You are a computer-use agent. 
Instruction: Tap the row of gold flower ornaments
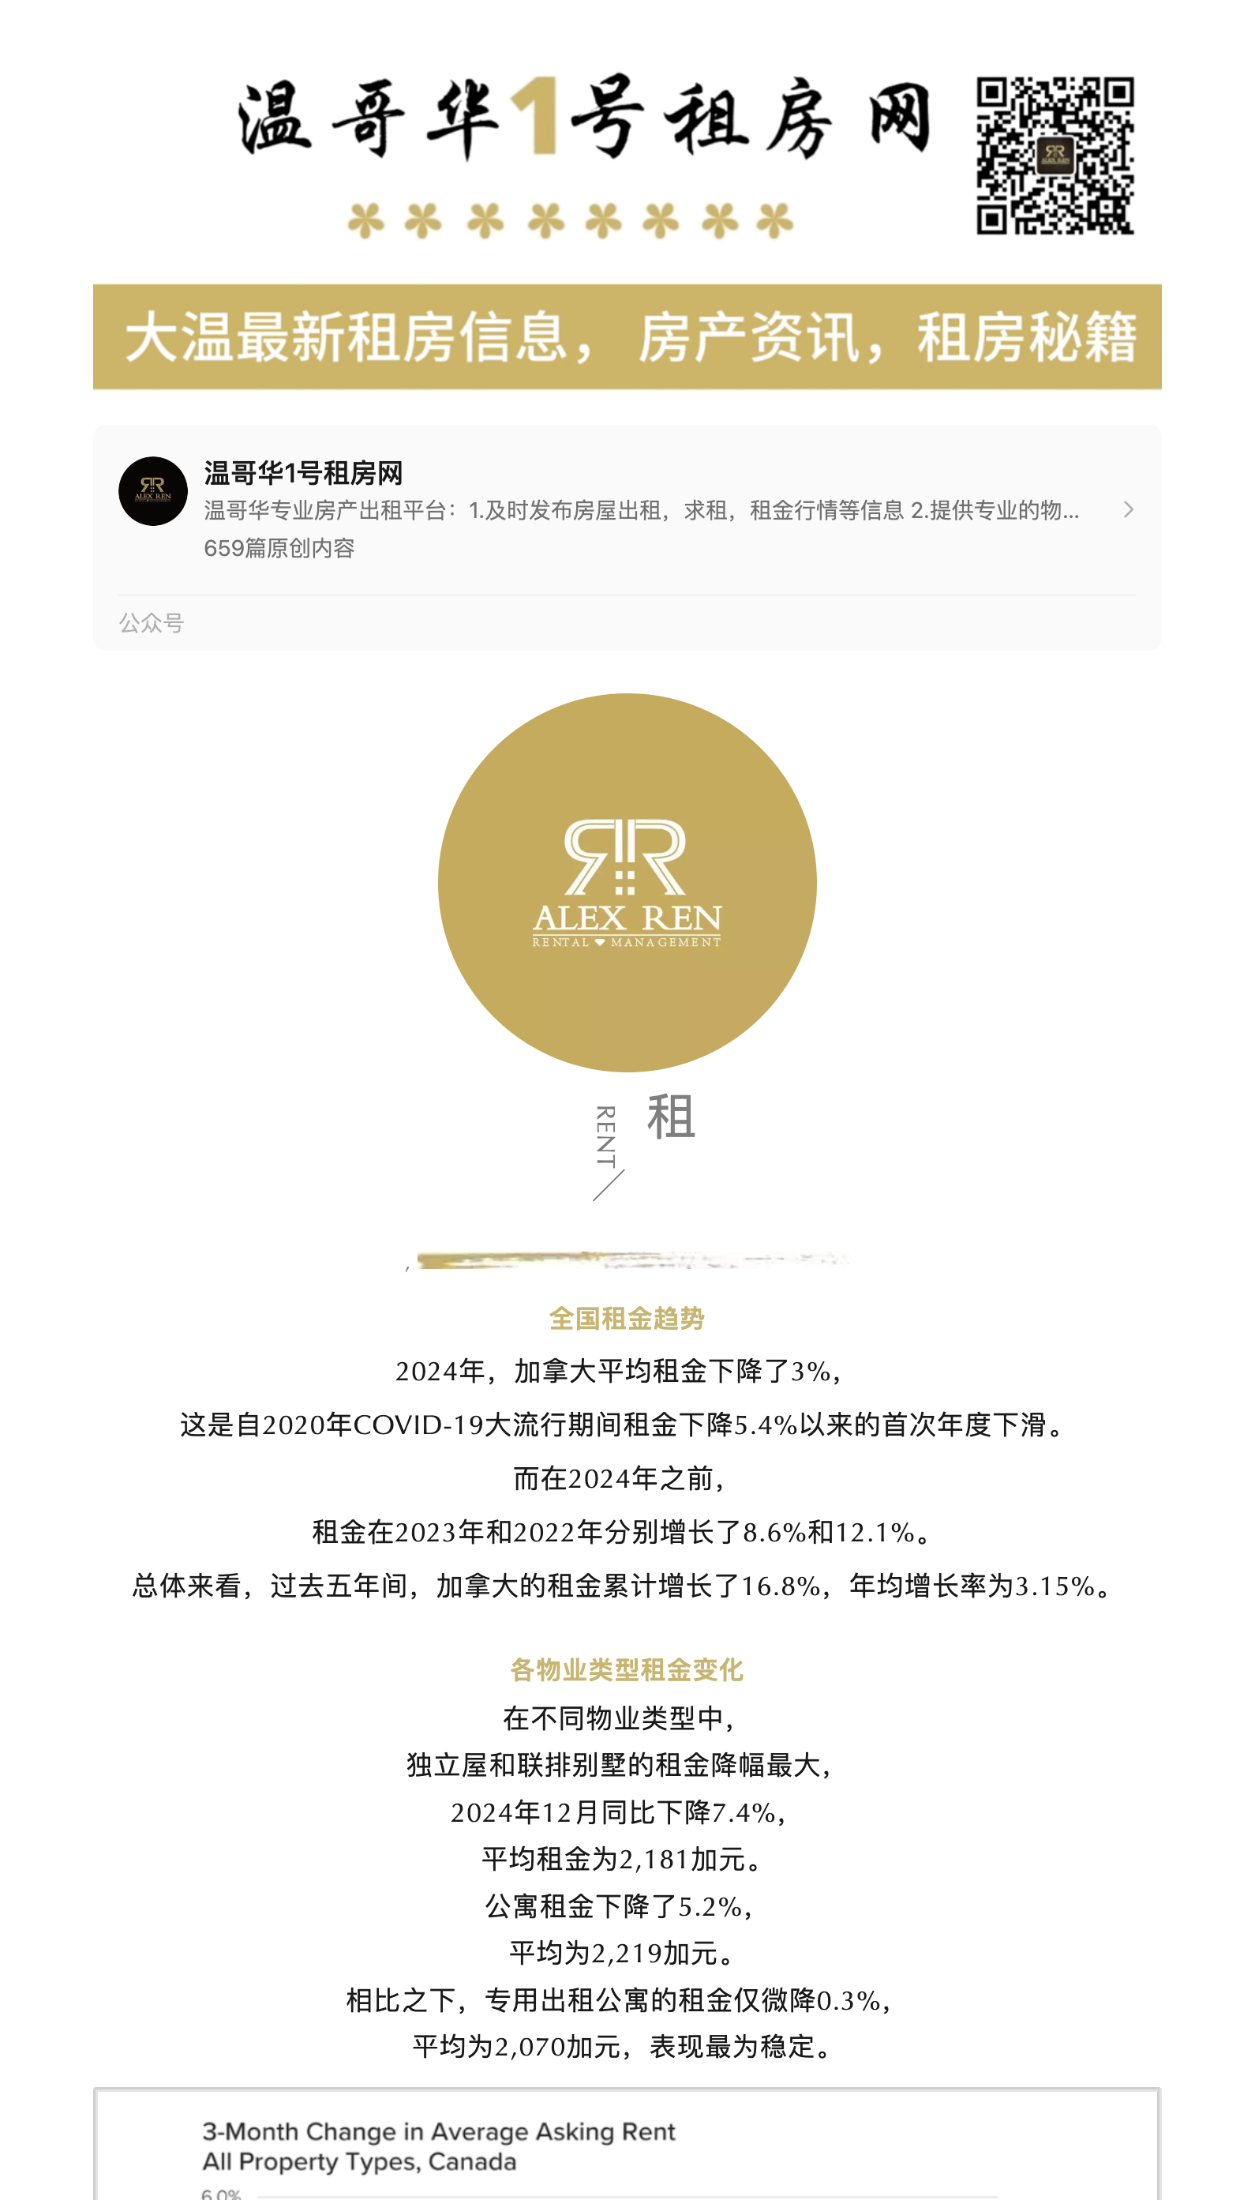tap(571, 220)
